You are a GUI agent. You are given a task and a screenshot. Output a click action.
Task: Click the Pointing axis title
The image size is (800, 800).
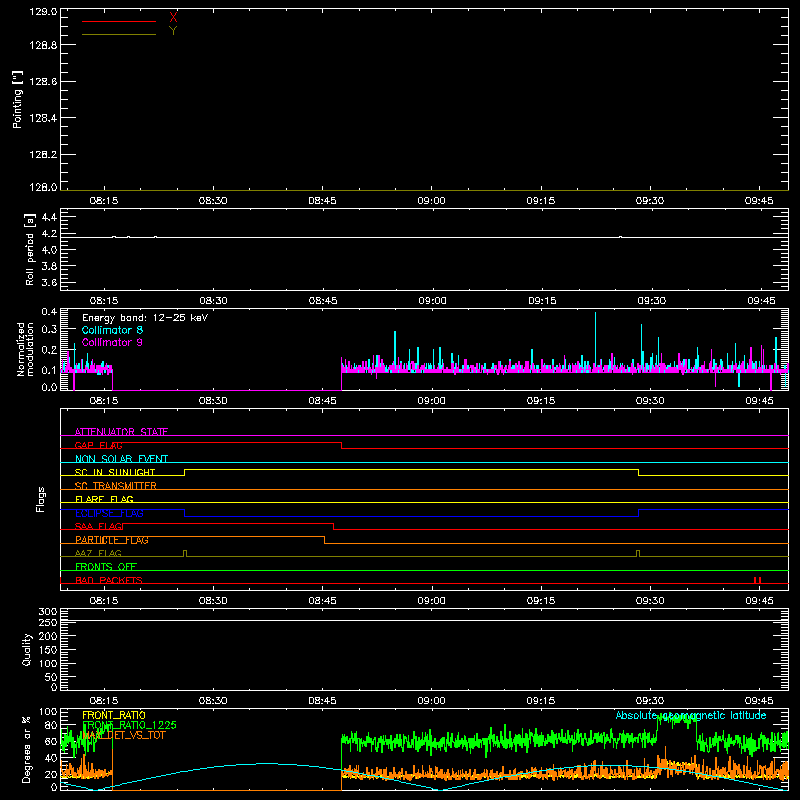(17, 100)
